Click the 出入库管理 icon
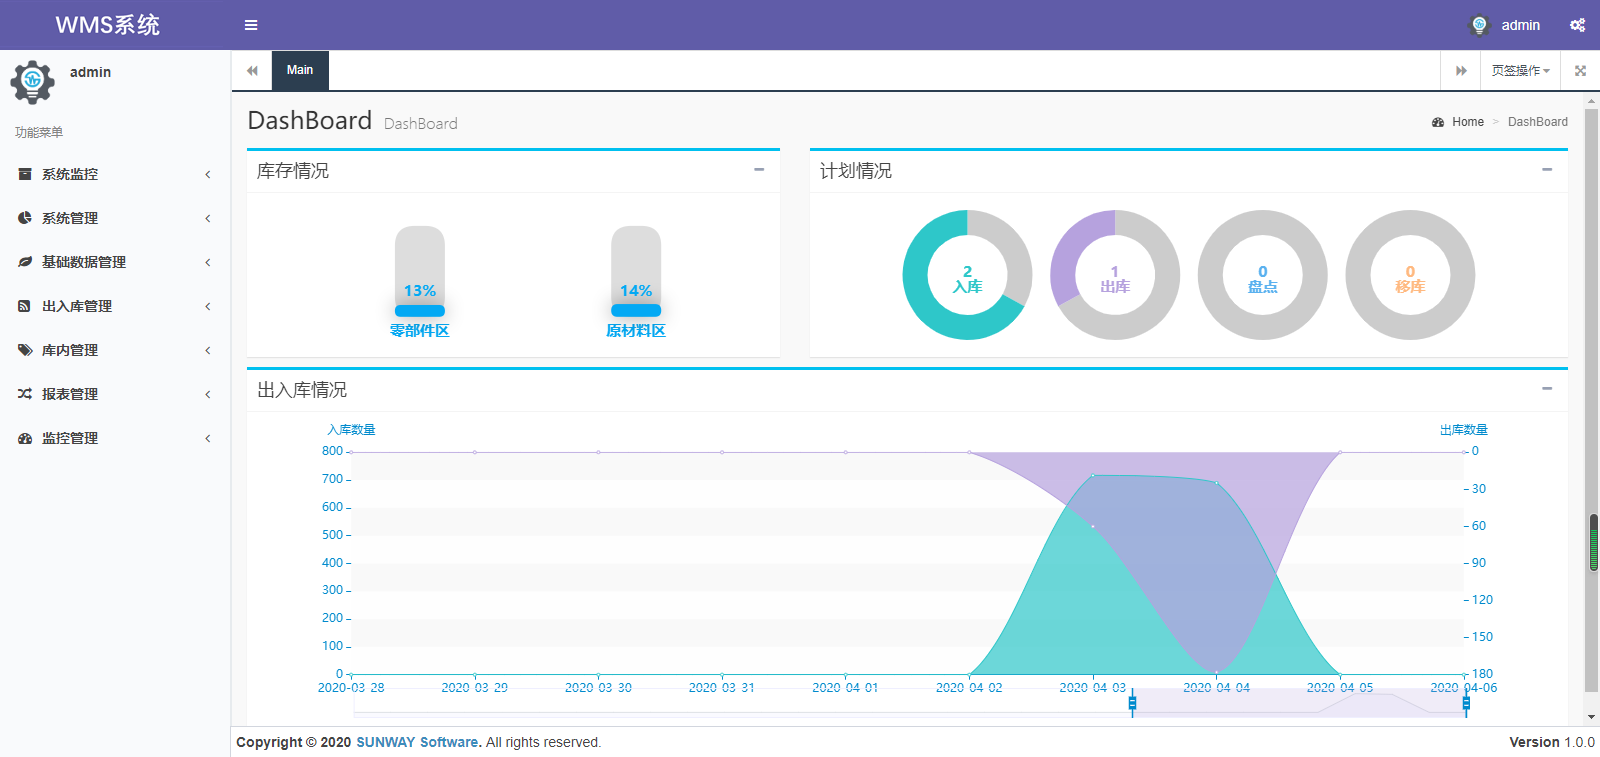The width and height of the screenshot is (1600, 757). point(24,306)
